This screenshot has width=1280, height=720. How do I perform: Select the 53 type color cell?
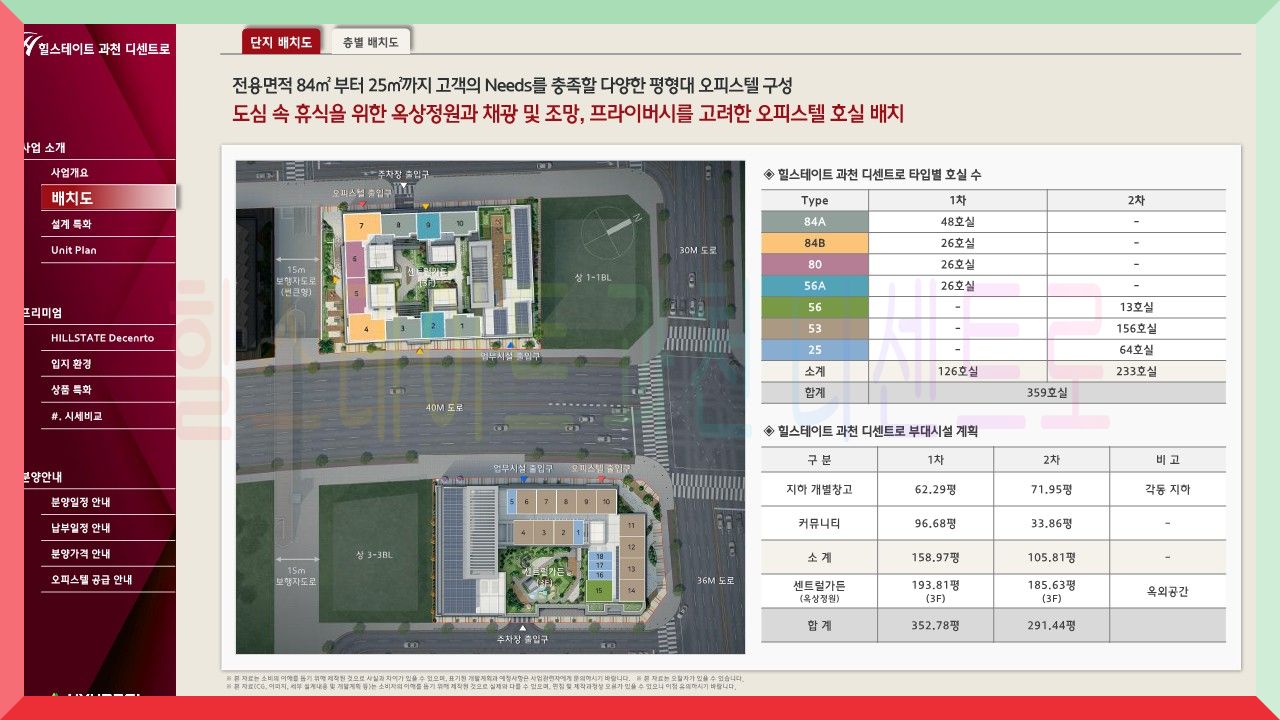pos(814,328)
